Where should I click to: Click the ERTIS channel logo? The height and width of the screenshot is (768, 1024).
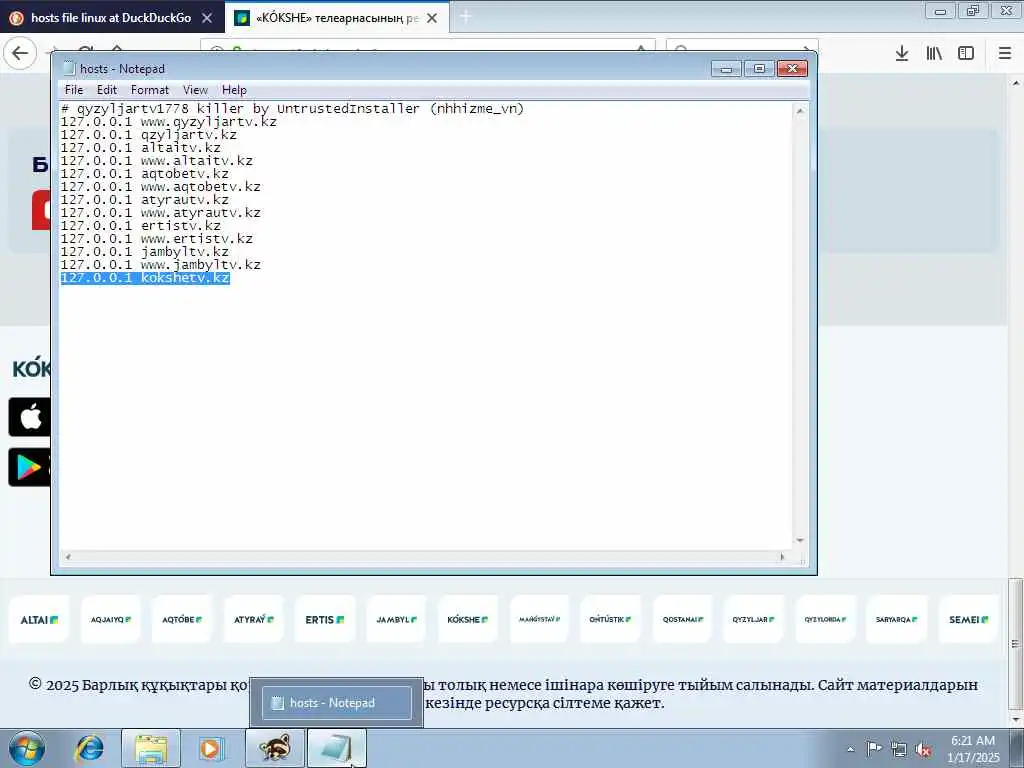click(x=325, y=619)
